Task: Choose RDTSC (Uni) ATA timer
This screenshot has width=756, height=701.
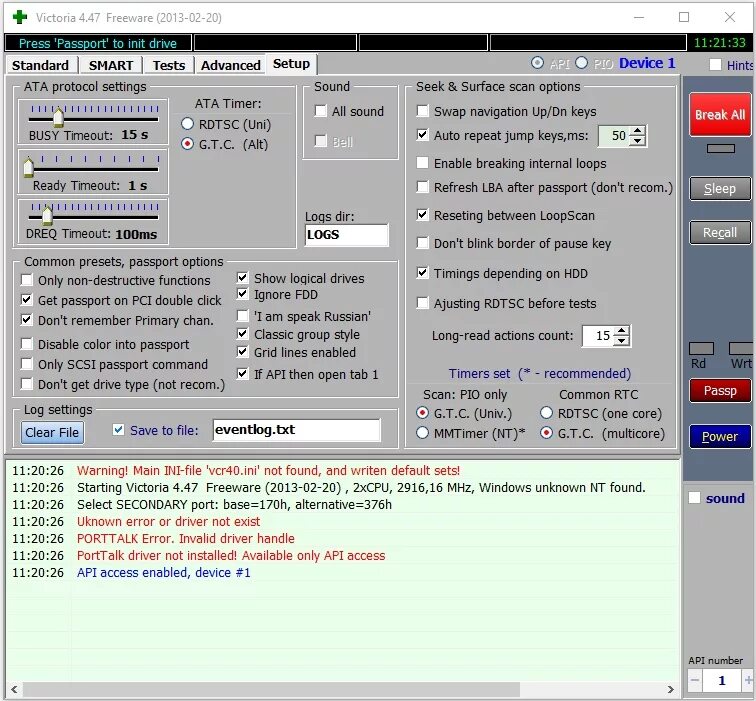Action: pyautogui.click(x=188, y=124)
